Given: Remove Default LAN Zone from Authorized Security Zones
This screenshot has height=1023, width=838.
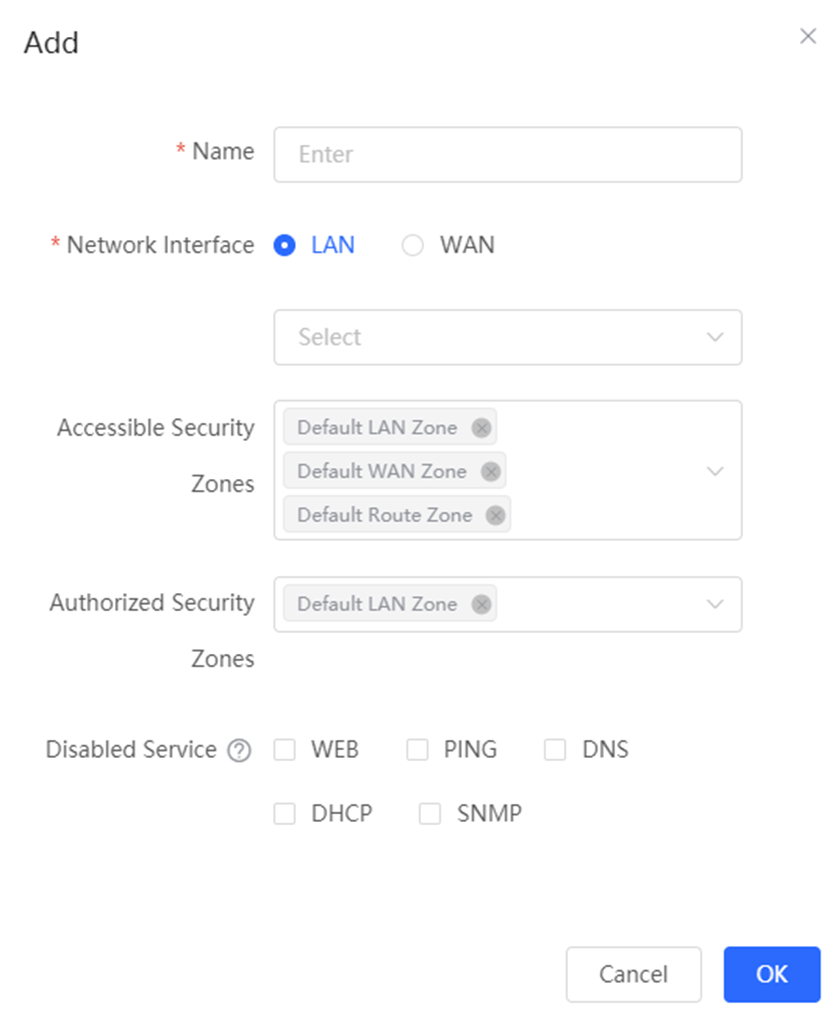Looking at the screenshot, I should (x=481, y=604).
